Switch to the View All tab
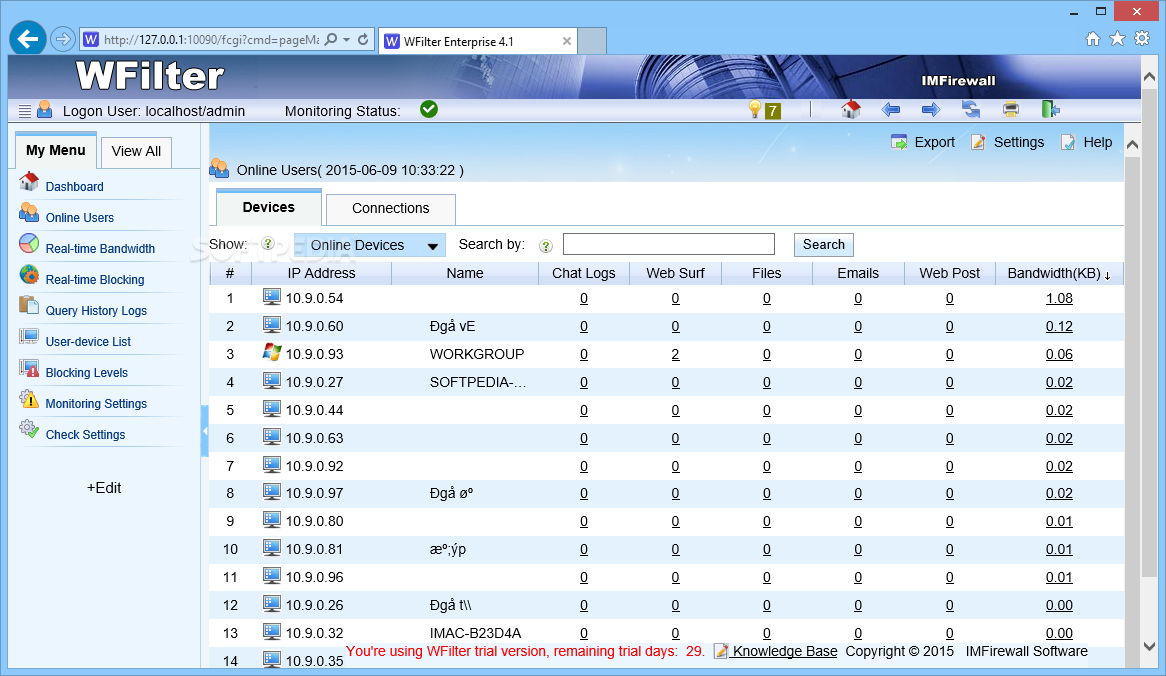This screenshot has height=676, width=1166. tap(136, 152)
